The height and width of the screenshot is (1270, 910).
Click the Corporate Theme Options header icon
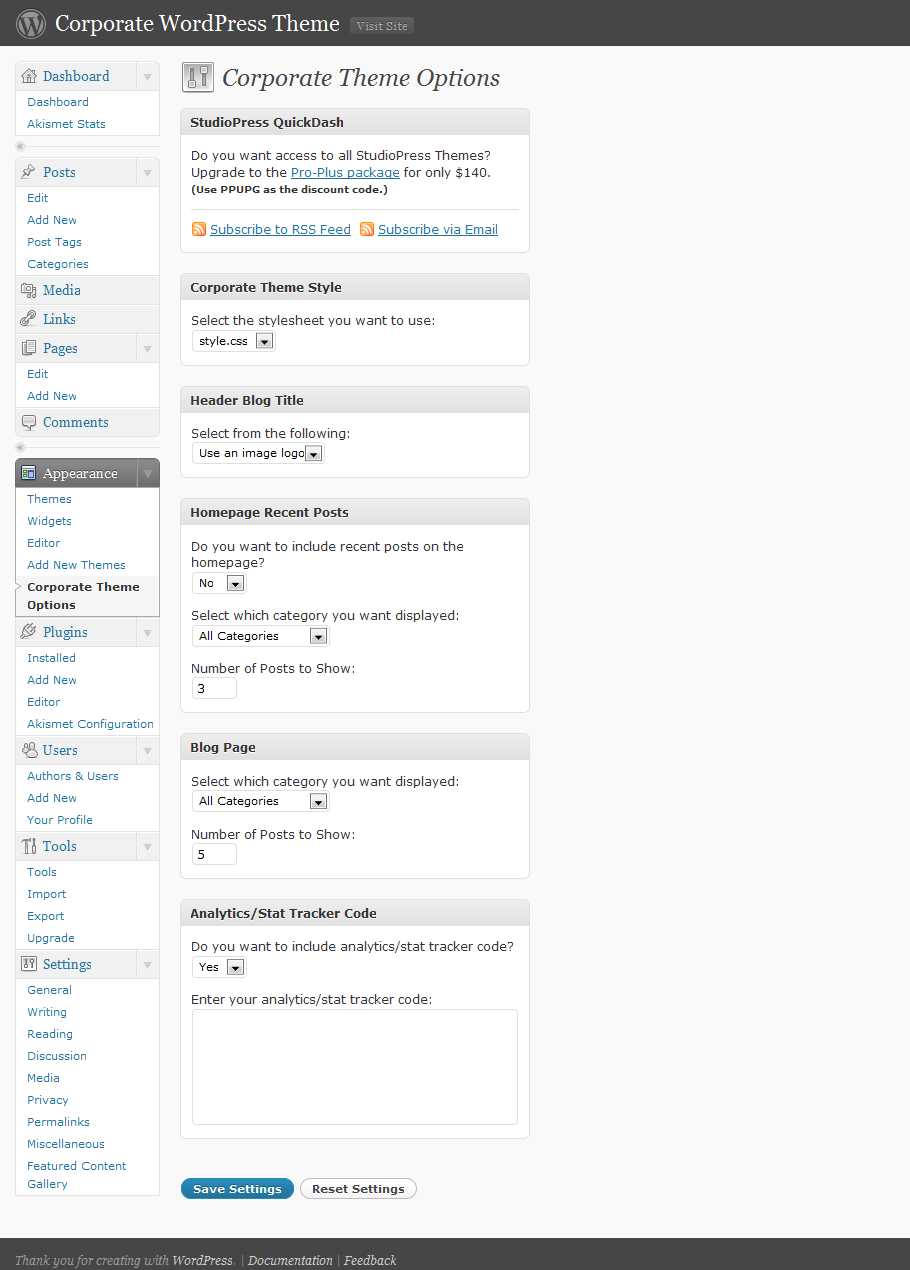click(x=198, y=77)
